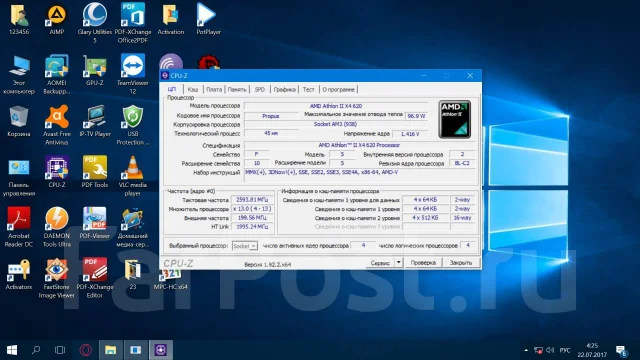Screen dimensions: 640x360
Task: Open the folder named 23
Action: (133, 275)
